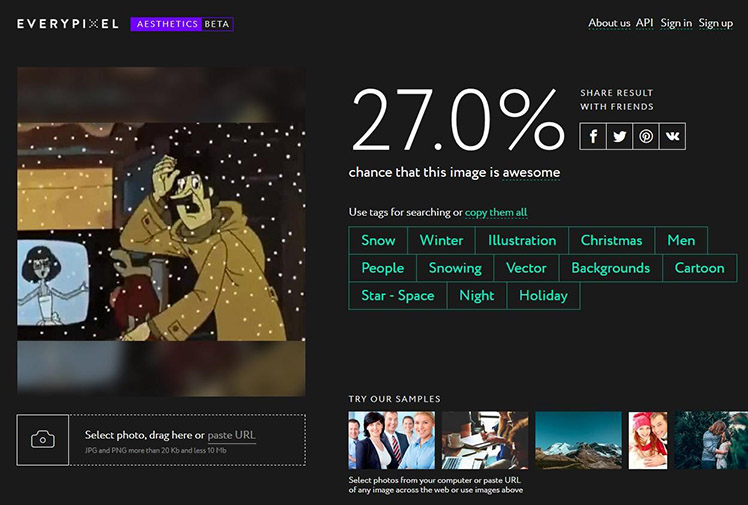Select the Star - Space tag

tap(398, 296)
